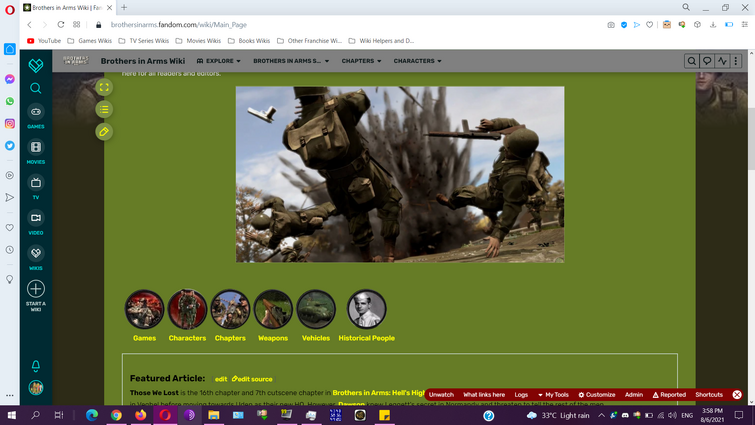Expand the Characters dropdown

pyautogui.click(x=417, y=61)
